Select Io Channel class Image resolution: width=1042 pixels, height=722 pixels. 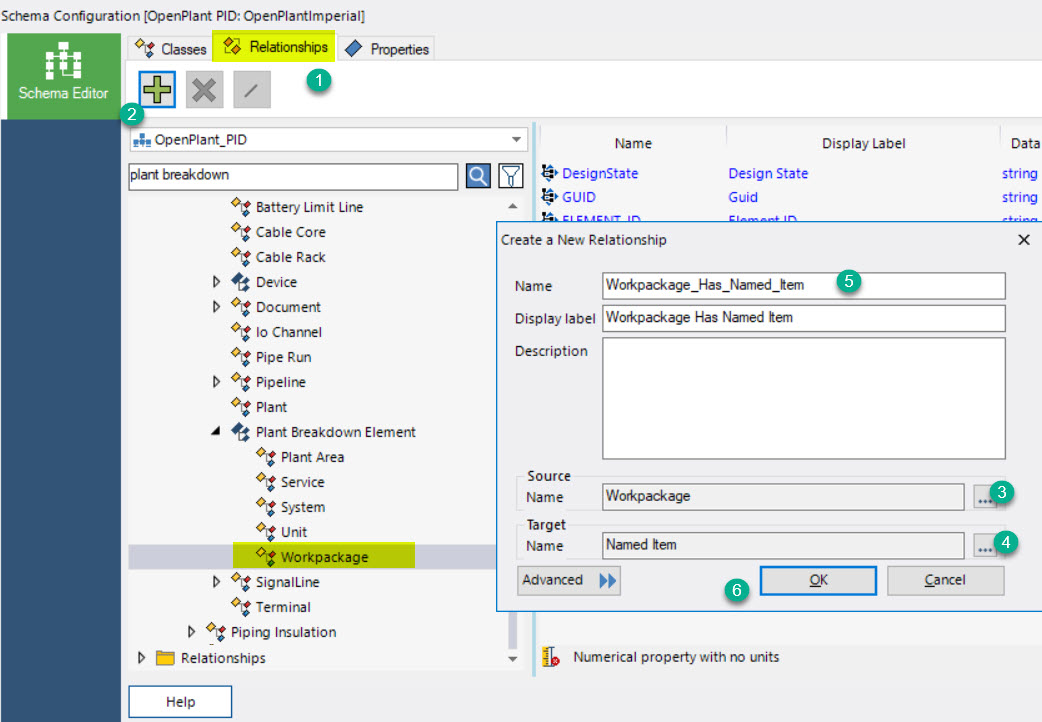click(x=288, y=332)
